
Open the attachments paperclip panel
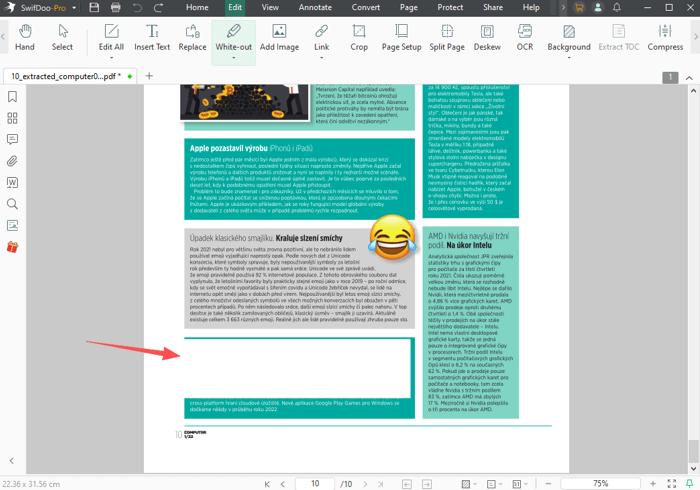(x=12, y=161)
